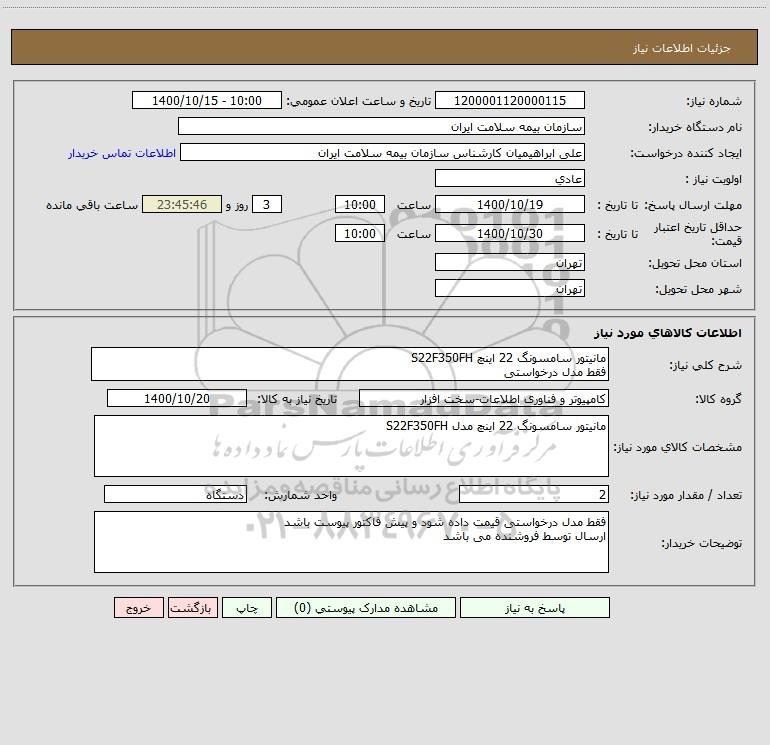The height and width of the screenshot is (745, 770).
Task: Click the مشخصات کالای مورد نیاز label
Action: point(678,447)
